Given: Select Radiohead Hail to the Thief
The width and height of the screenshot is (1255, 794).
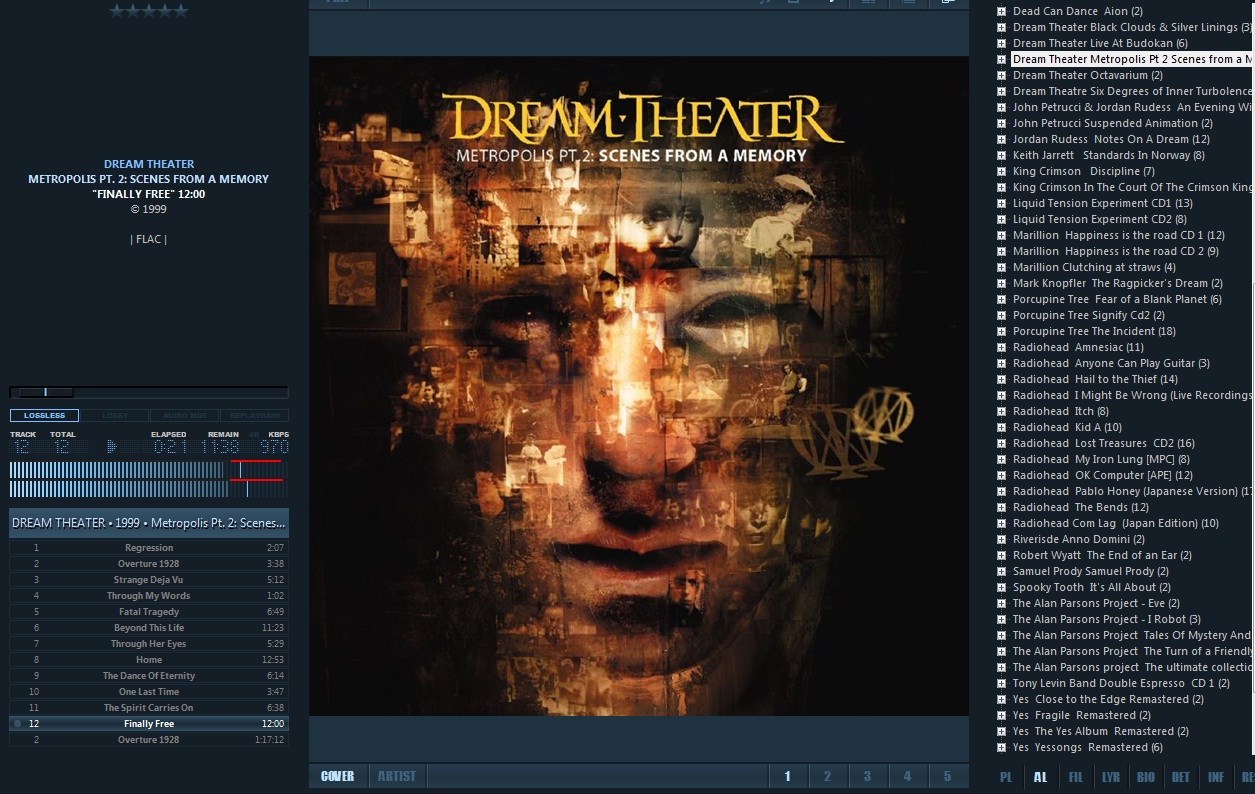Looking at the screenshot, I should coord(1095,379).
